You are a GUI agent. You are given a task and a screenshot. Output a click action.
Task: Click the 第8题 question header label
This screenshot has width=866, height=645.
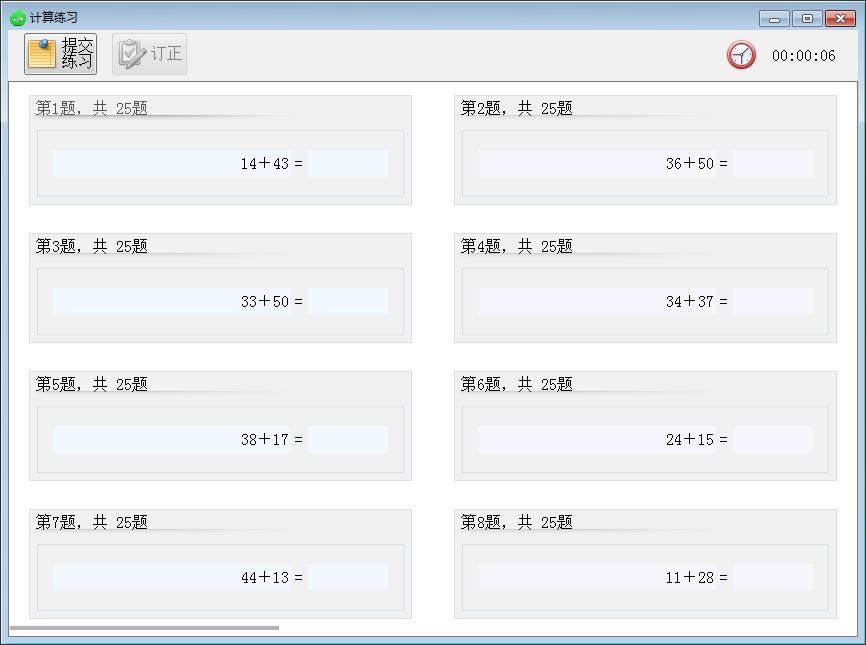coord(516,522)
